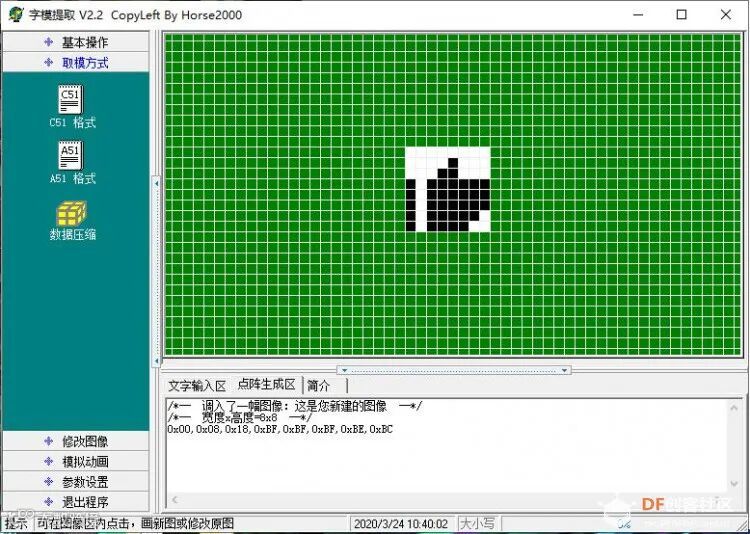The image size is (750, 534).
Task: Click the 退出程序 panel button
Action: click(x=76, y=502)
